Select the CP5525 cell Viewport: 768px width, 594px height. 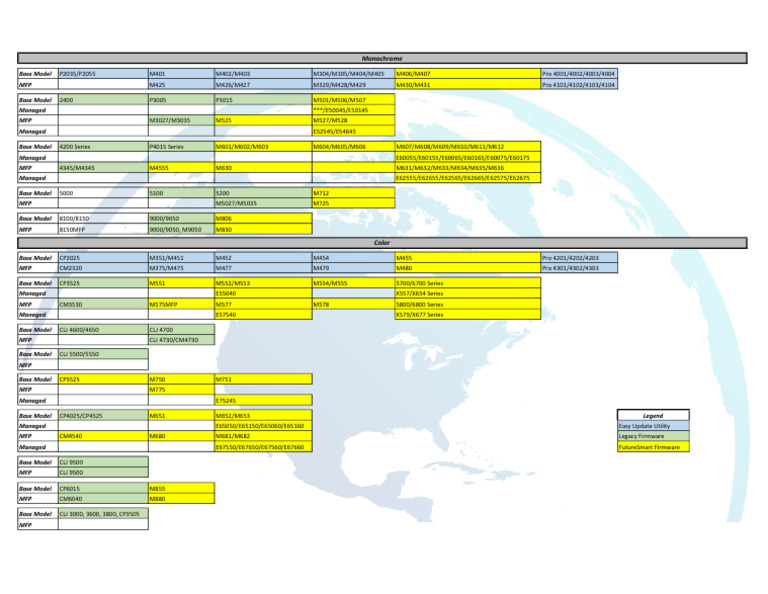click(103, 380)
